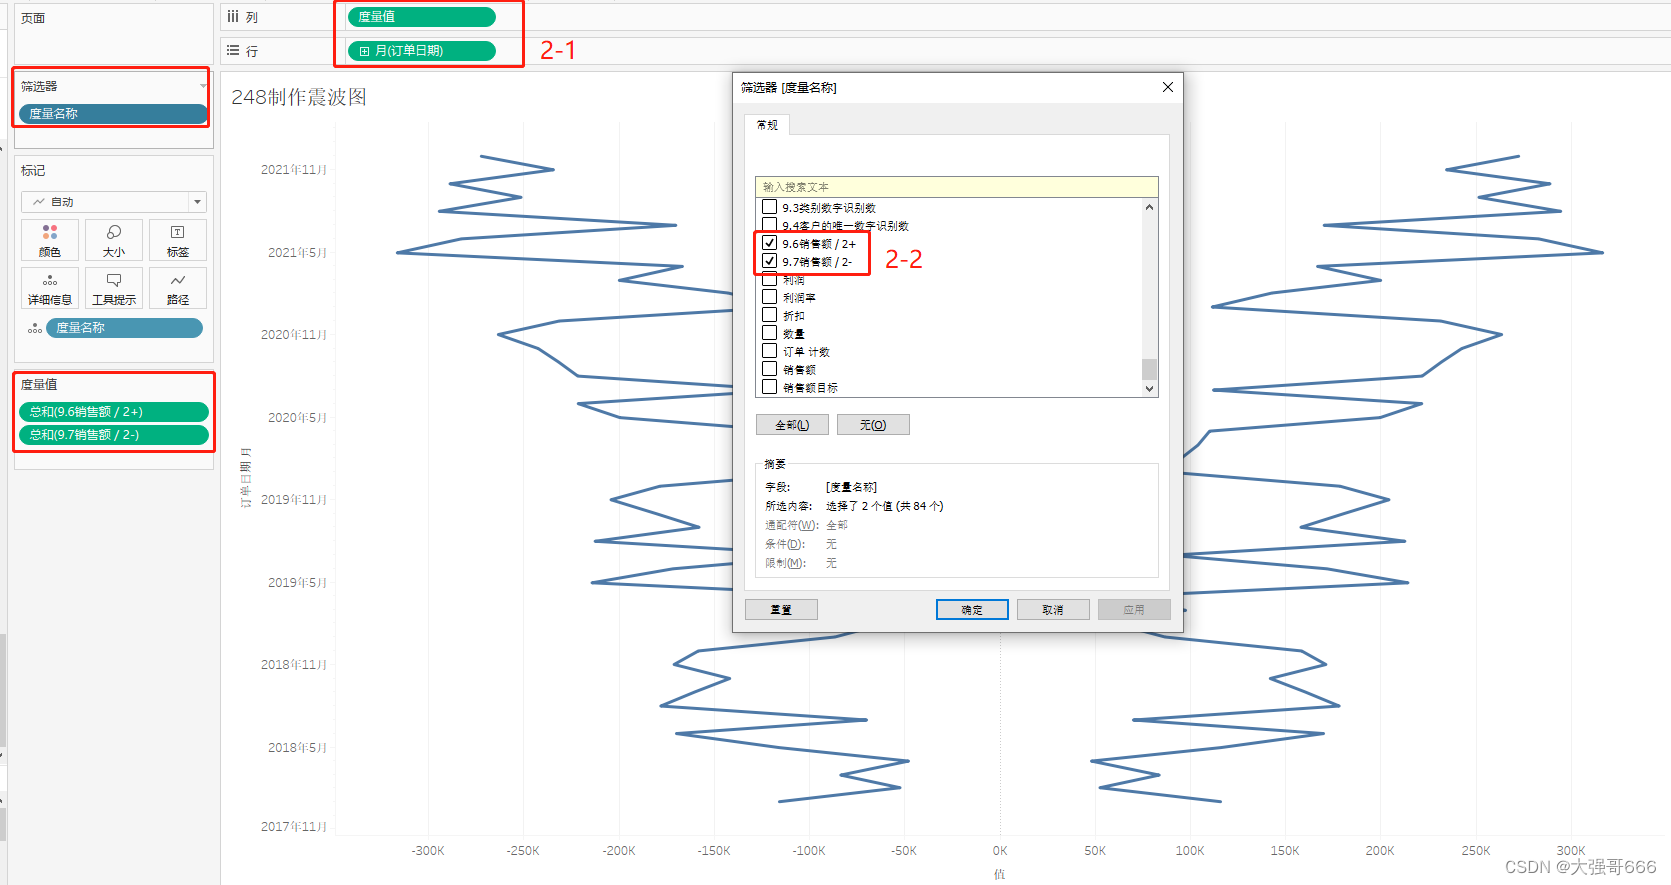The image size is (1671, 885).
Task: Click the 全部(L) button
Action: point(792,425)
